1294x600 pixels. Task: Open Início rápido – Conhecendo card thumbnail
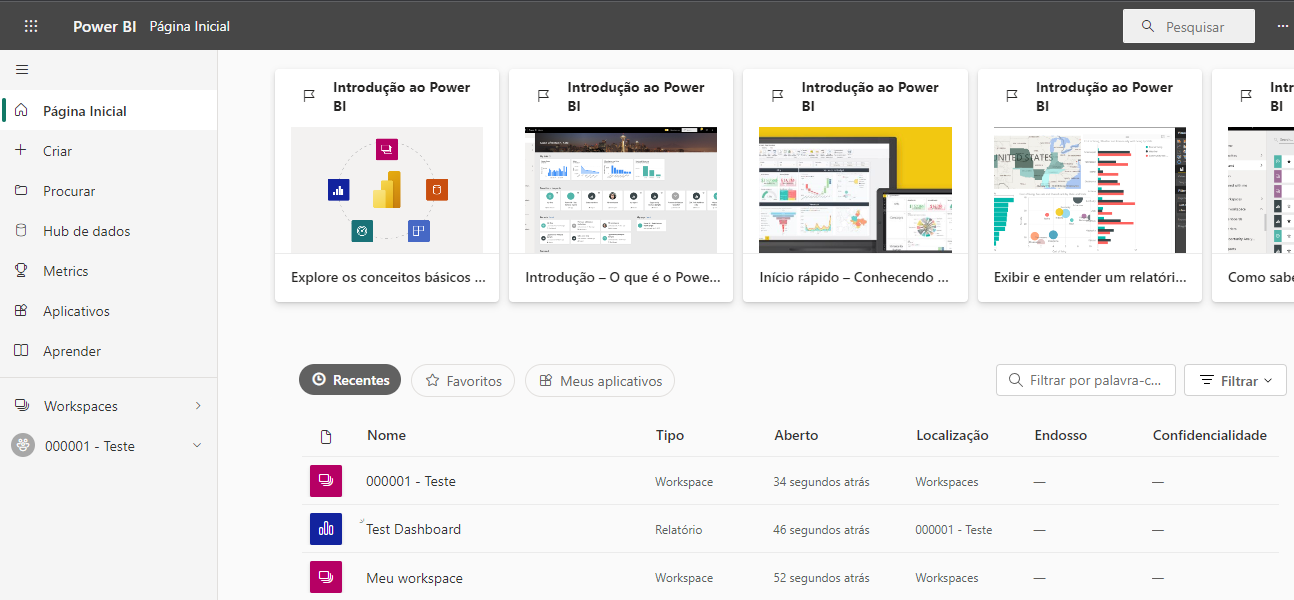click(855, 190)
